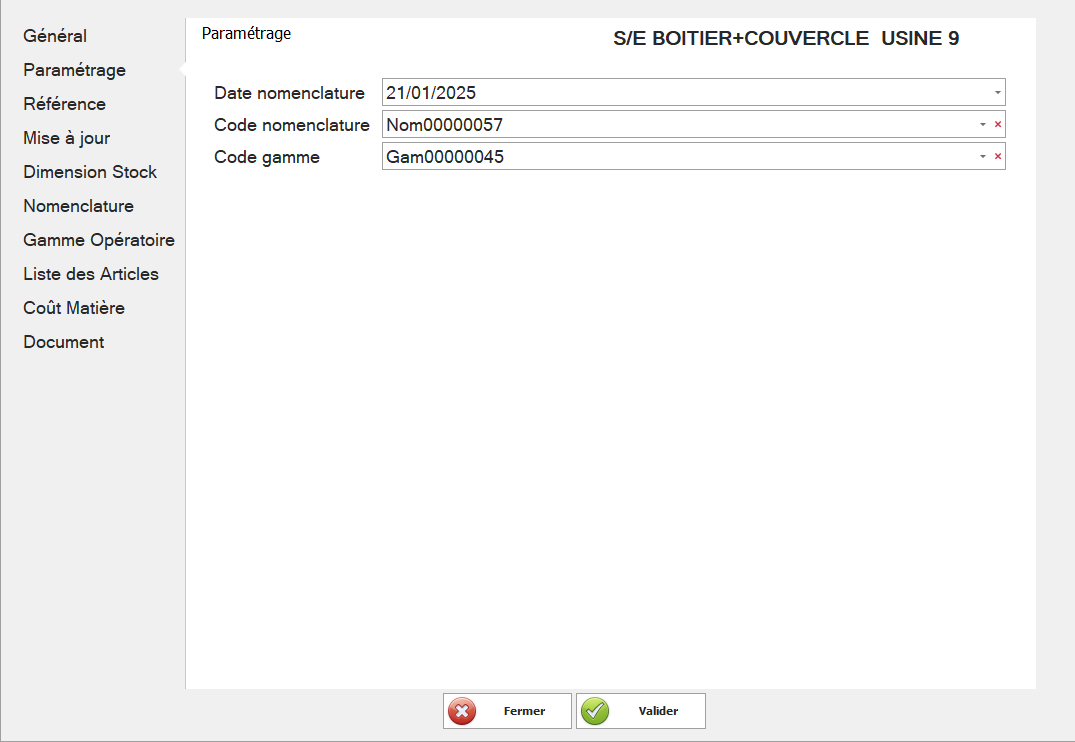Show the Nomenclature section
The height and width of the screenshot is (742, 1075).
[x=78, y=206]
